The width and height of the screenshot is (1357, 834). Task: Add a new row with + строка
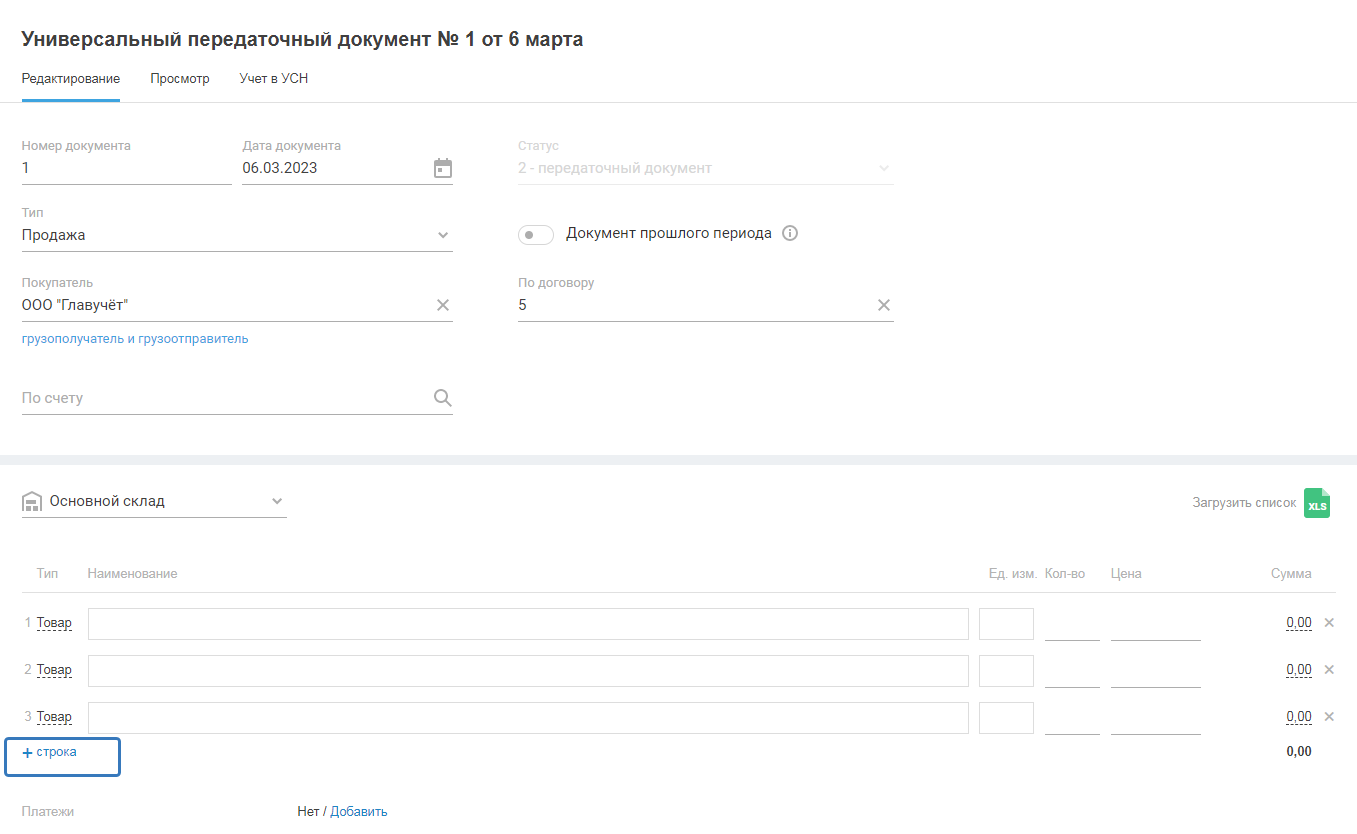point(50,752)
